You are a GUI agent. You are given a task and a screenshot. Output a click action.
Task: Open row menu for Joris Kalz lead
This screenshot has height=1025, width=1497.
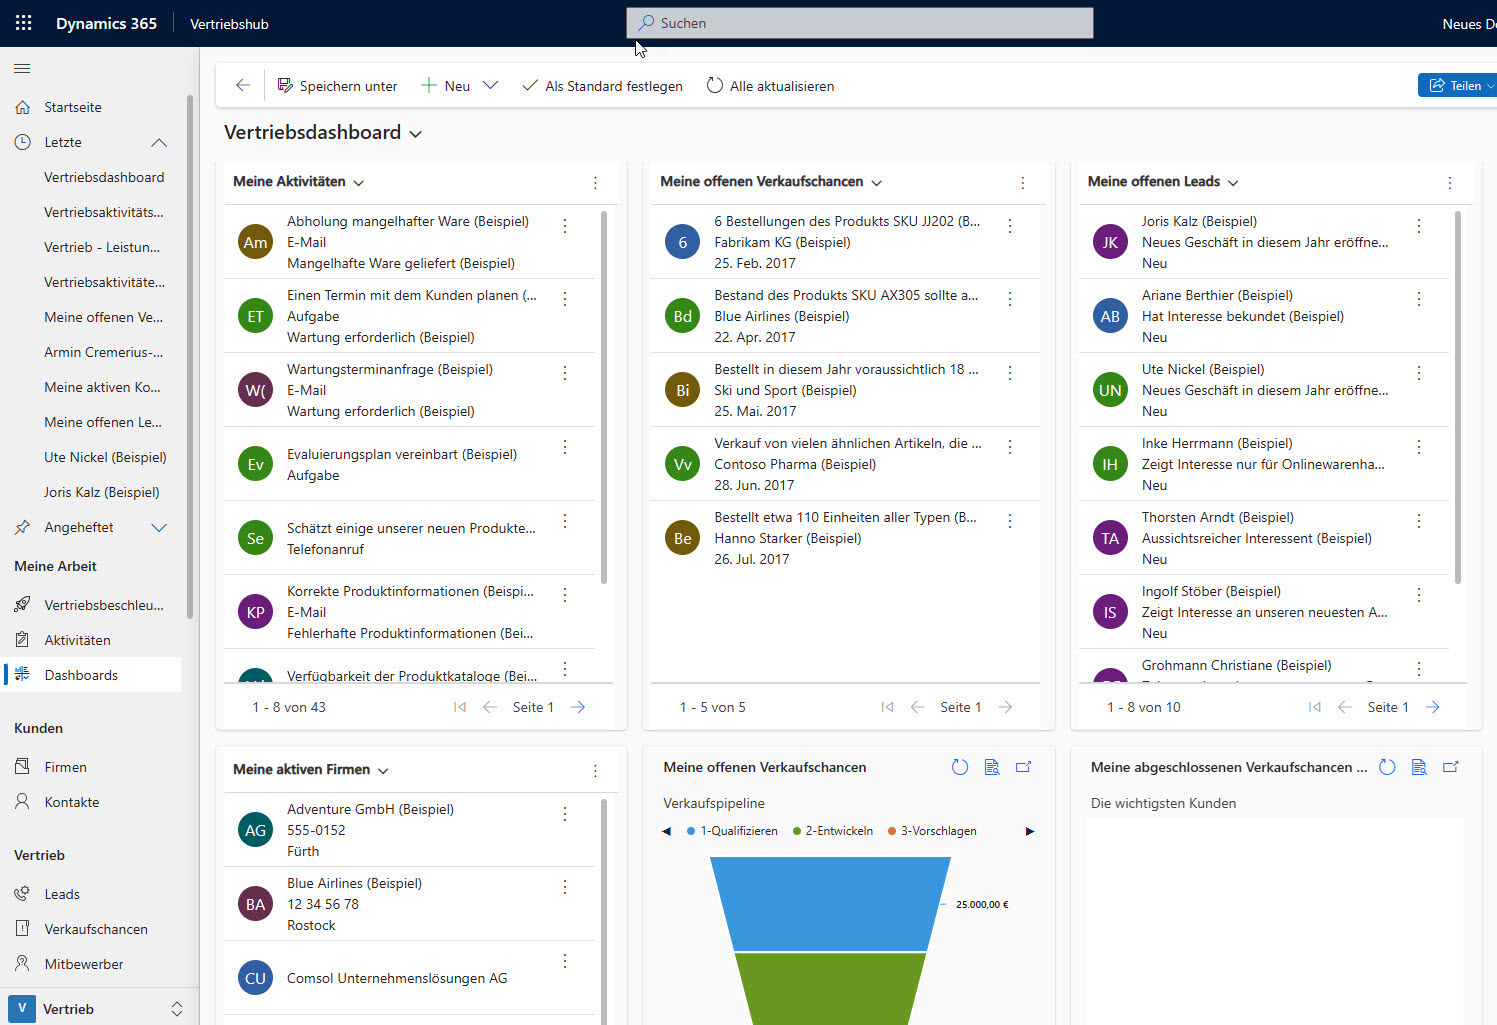1419,226
